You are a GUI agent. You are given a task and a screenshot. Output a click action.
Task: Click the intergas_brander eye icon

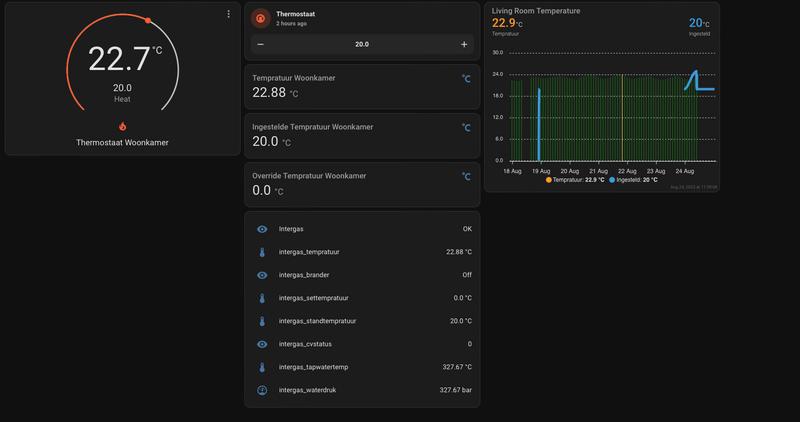[x=262, y=275]
